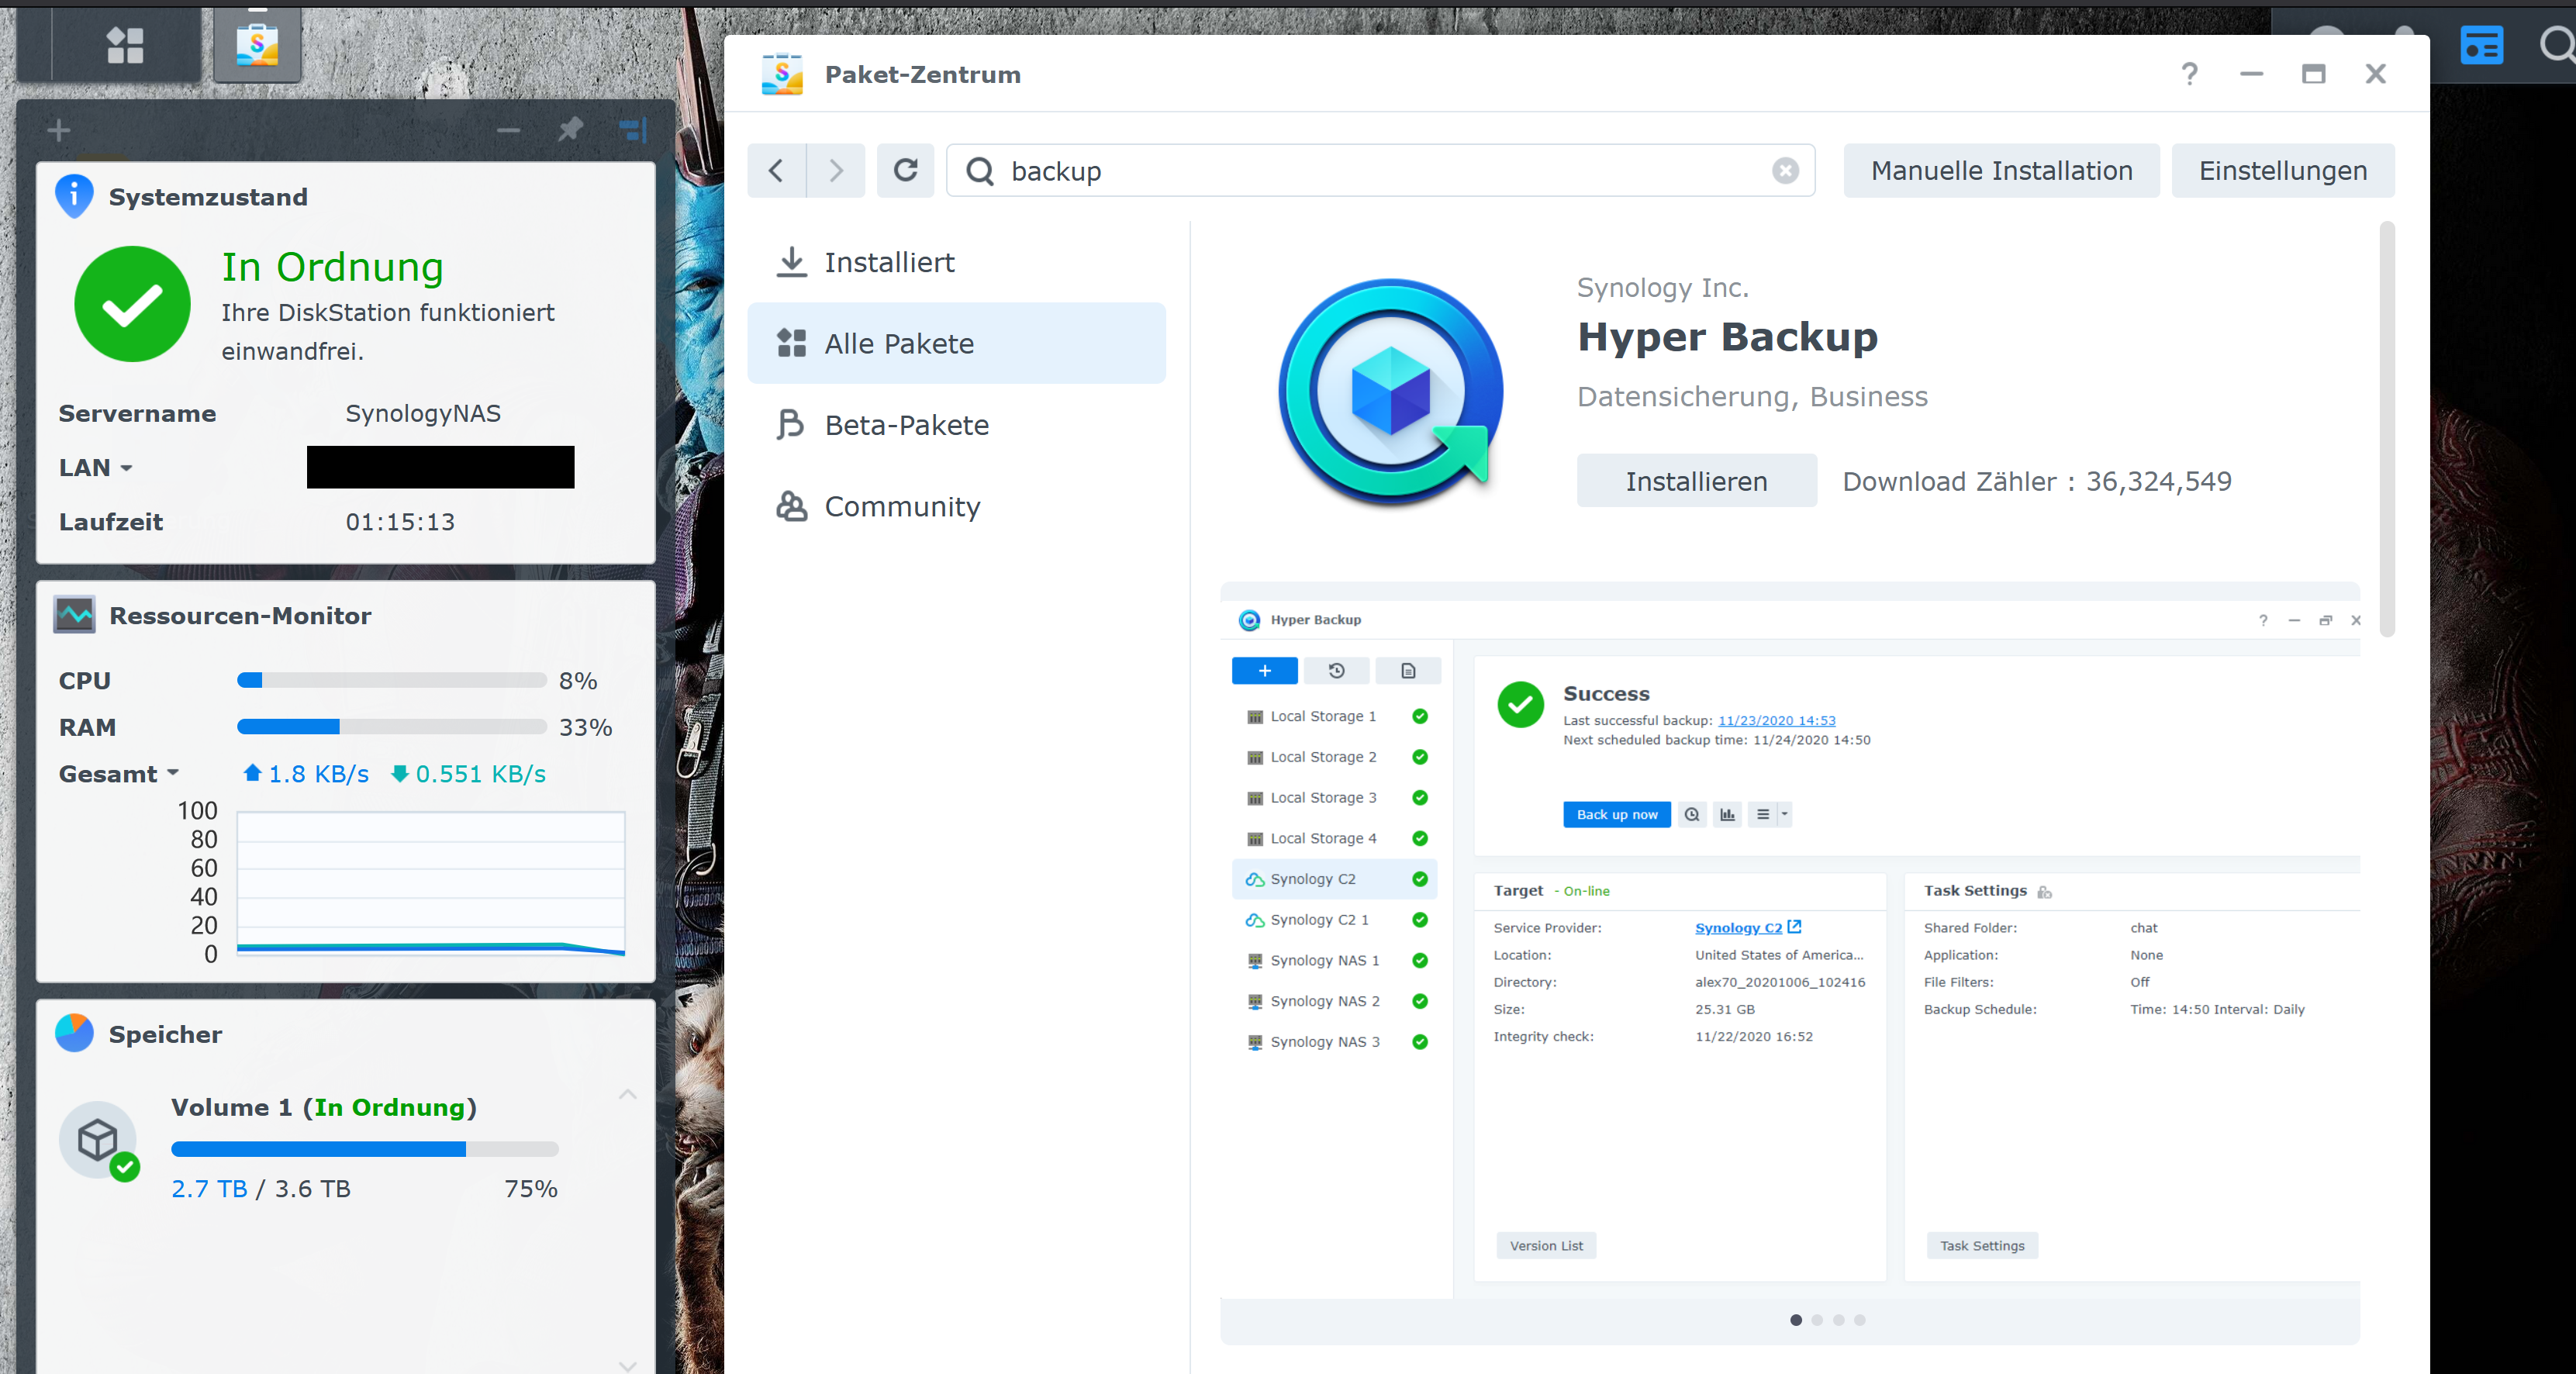Click the Hyper Backup package logo
2576x1374 pixels.
point(1391,393)
